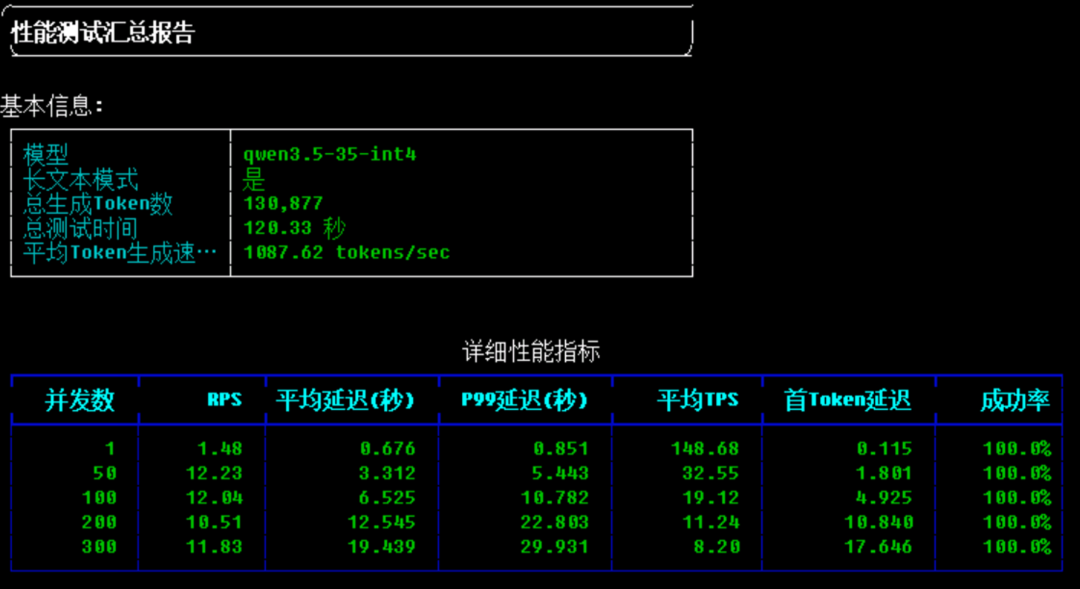
Task: Select concurrency value 200
Action: click(99, 522)
